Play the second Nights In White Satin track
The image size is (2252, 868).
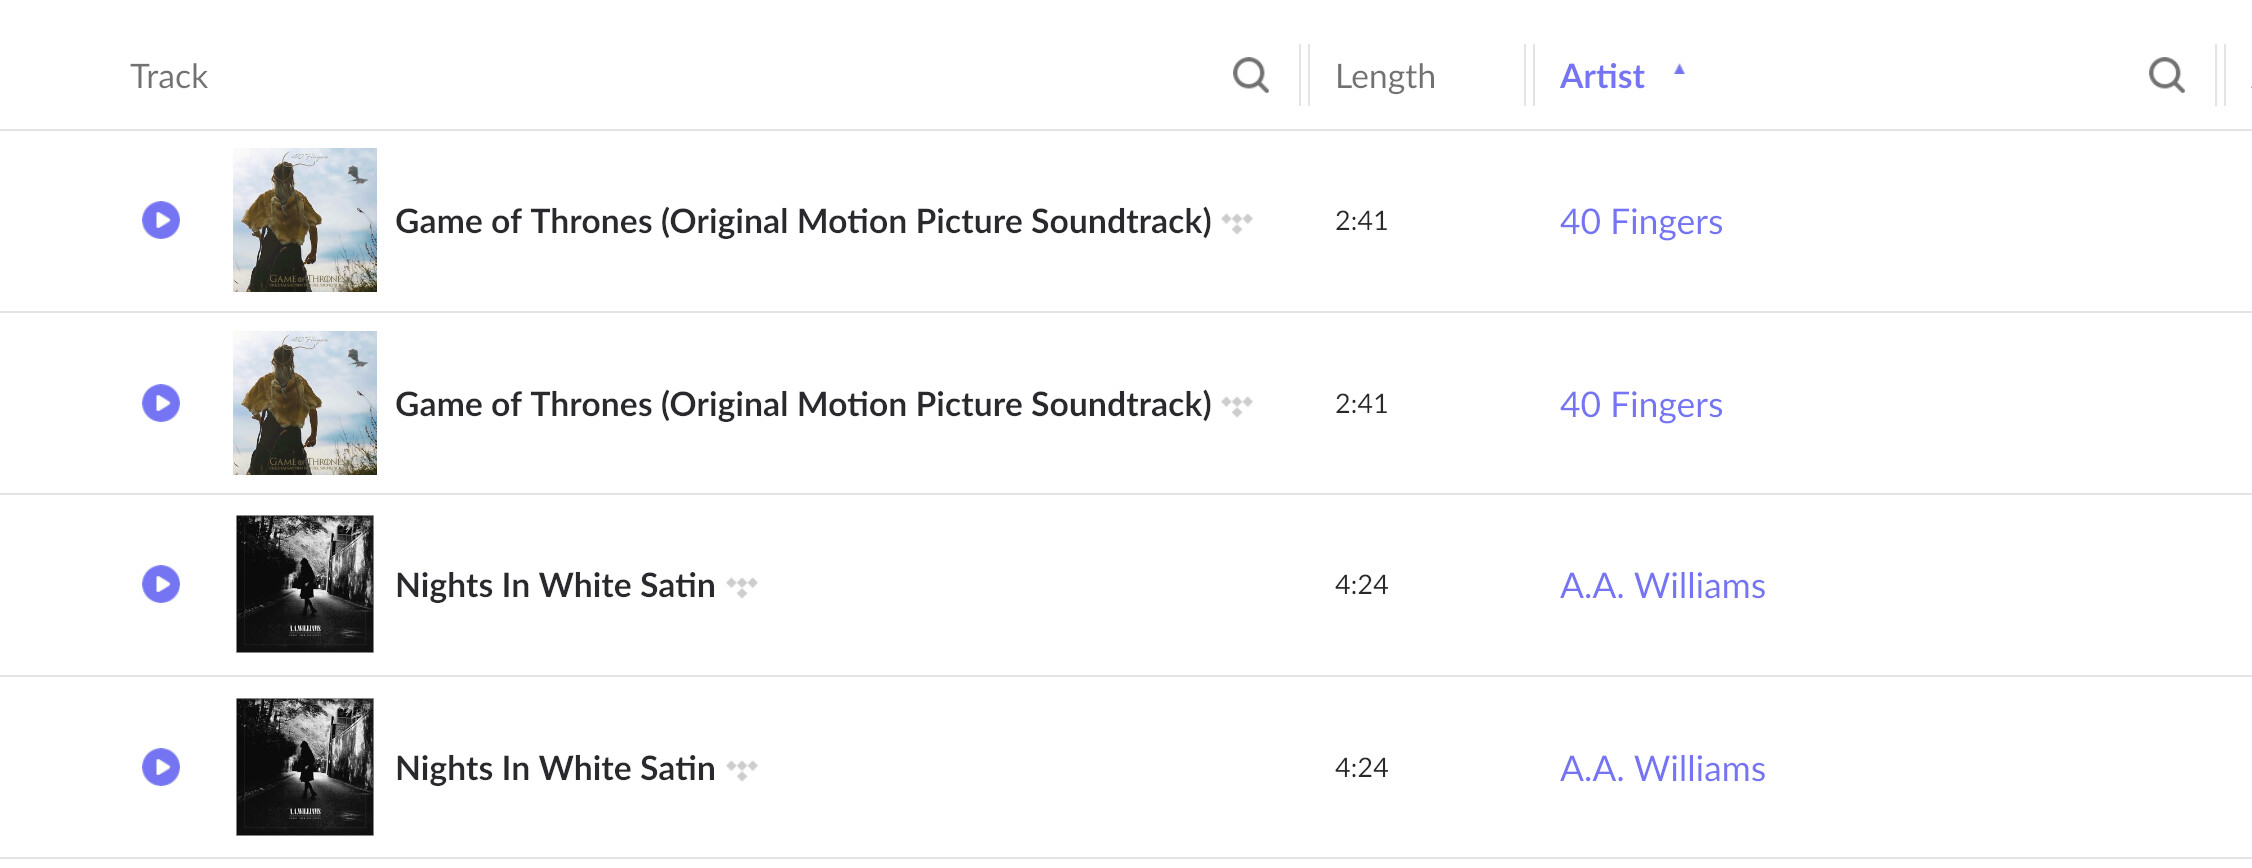pyautogui.click(x=161, y=767)
